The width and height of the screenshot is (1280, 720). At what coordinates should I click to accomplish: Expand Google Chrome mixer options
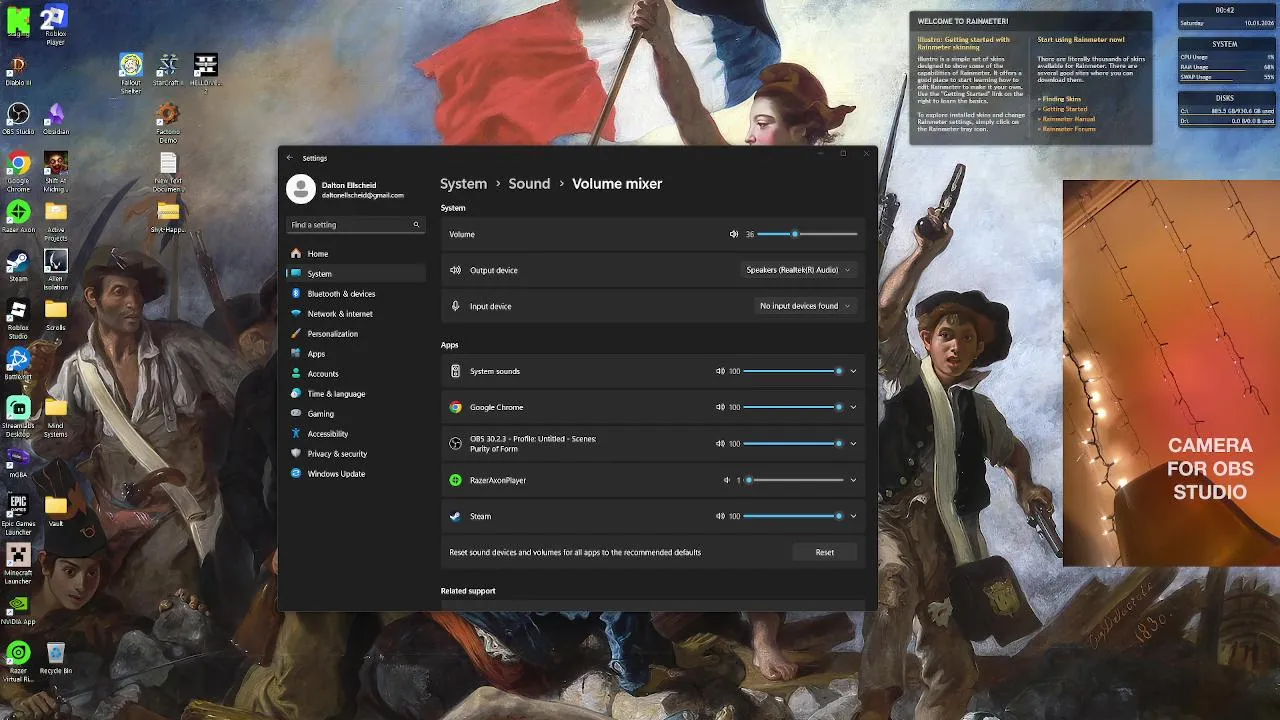[x=853, y=407]
